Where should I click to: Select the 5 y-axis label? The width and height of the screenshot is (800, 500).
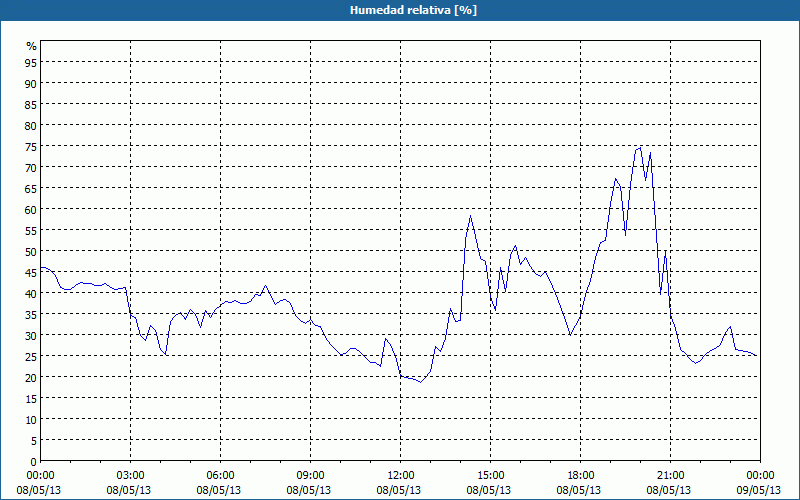tap(34, 440)
